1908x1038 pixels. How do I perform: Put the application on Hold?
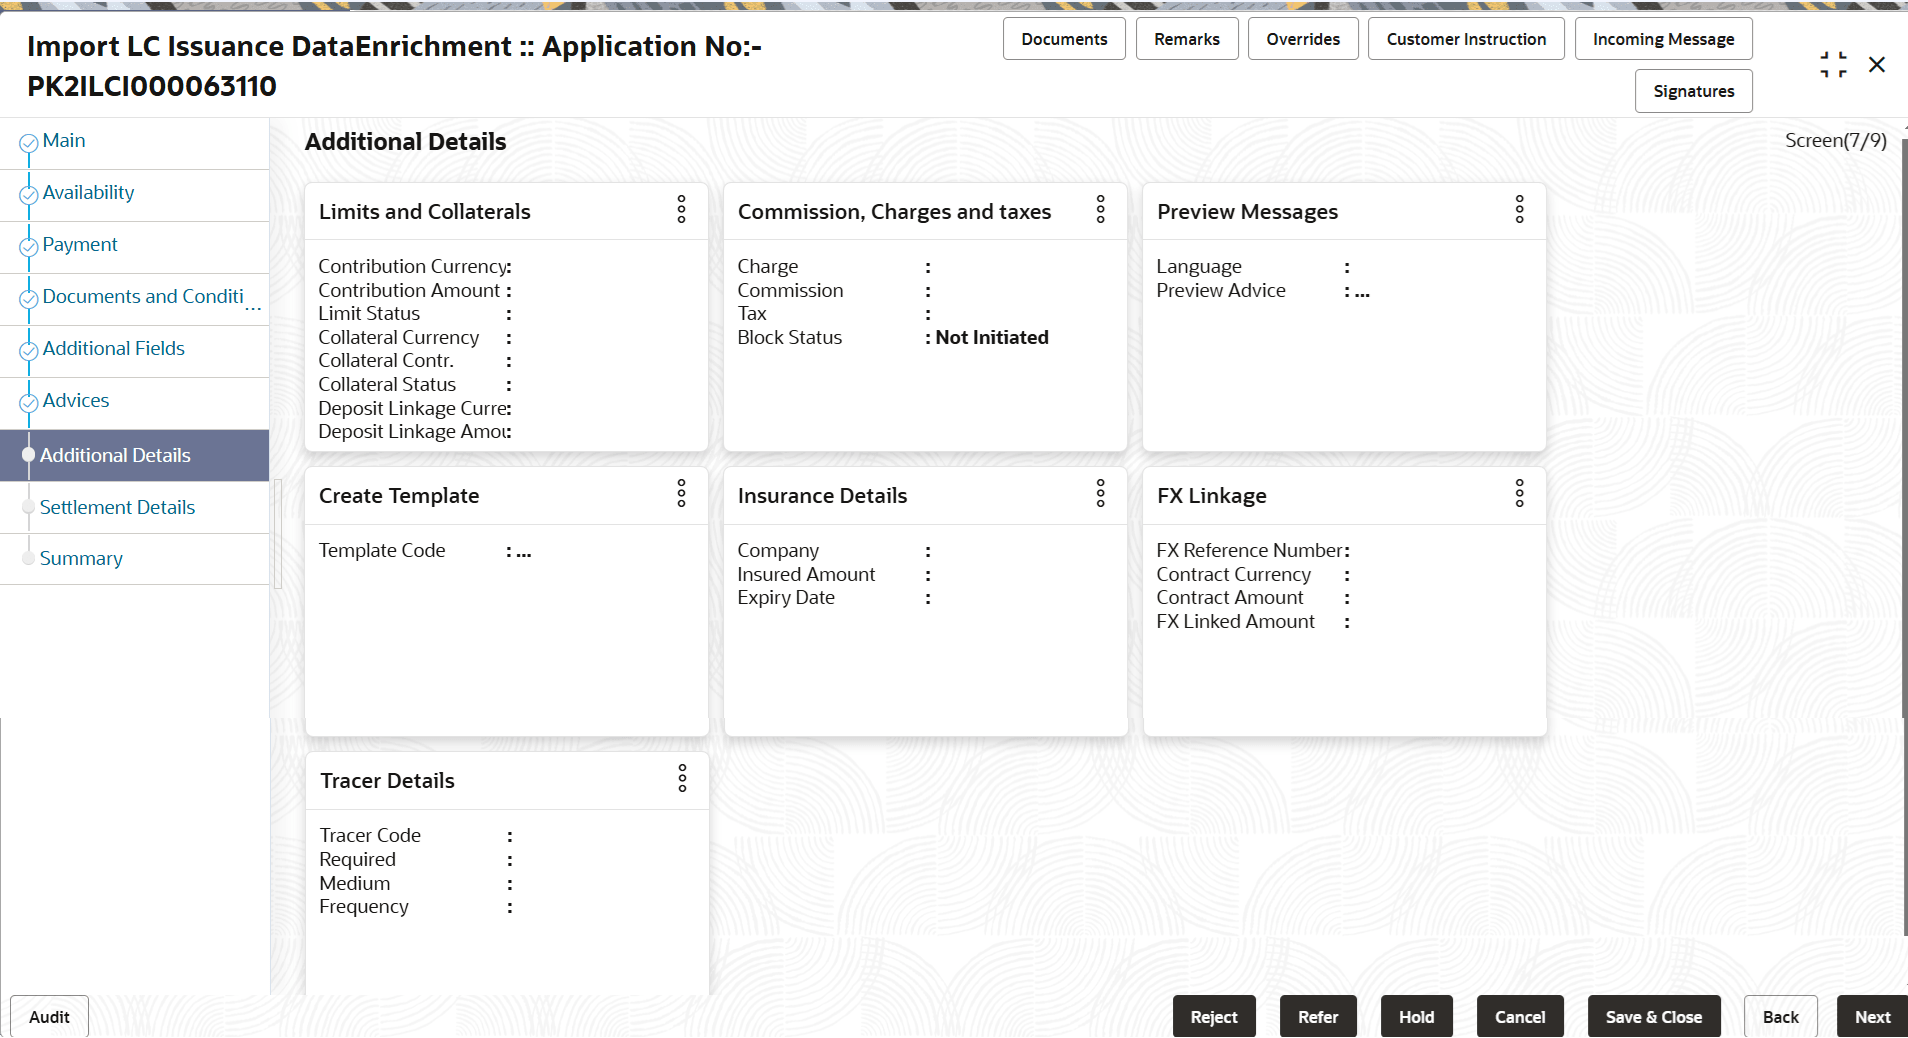(x=1416, y=1017)
